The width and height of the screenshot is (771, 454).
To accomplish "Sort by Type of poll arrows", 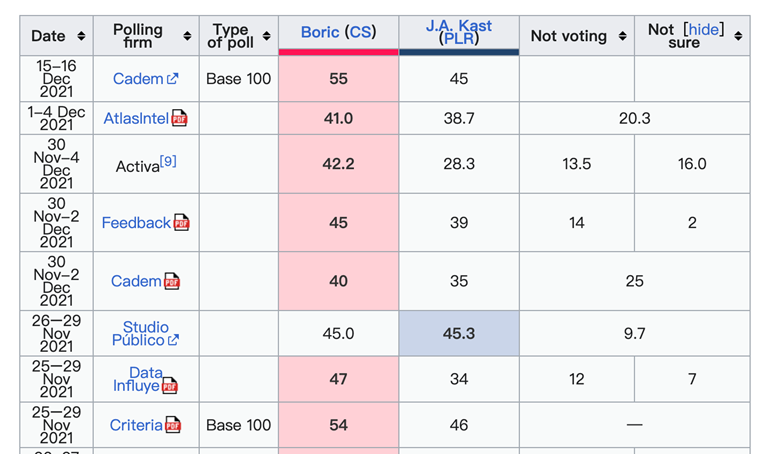I will [x=266, y=36].
